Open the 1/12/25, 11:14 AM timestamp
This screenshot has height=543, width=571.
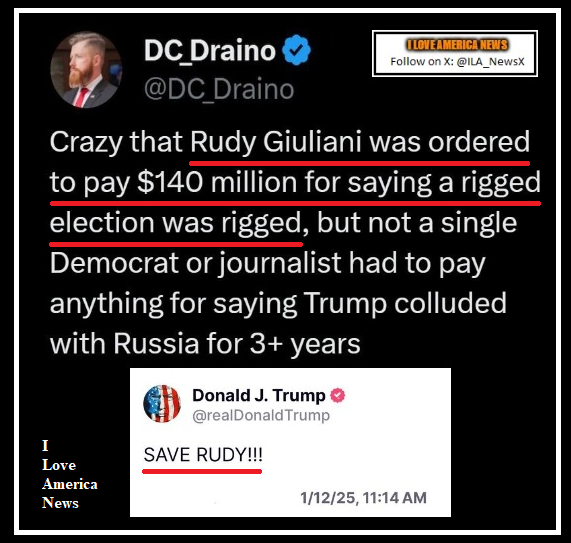(x=363, y=497)
